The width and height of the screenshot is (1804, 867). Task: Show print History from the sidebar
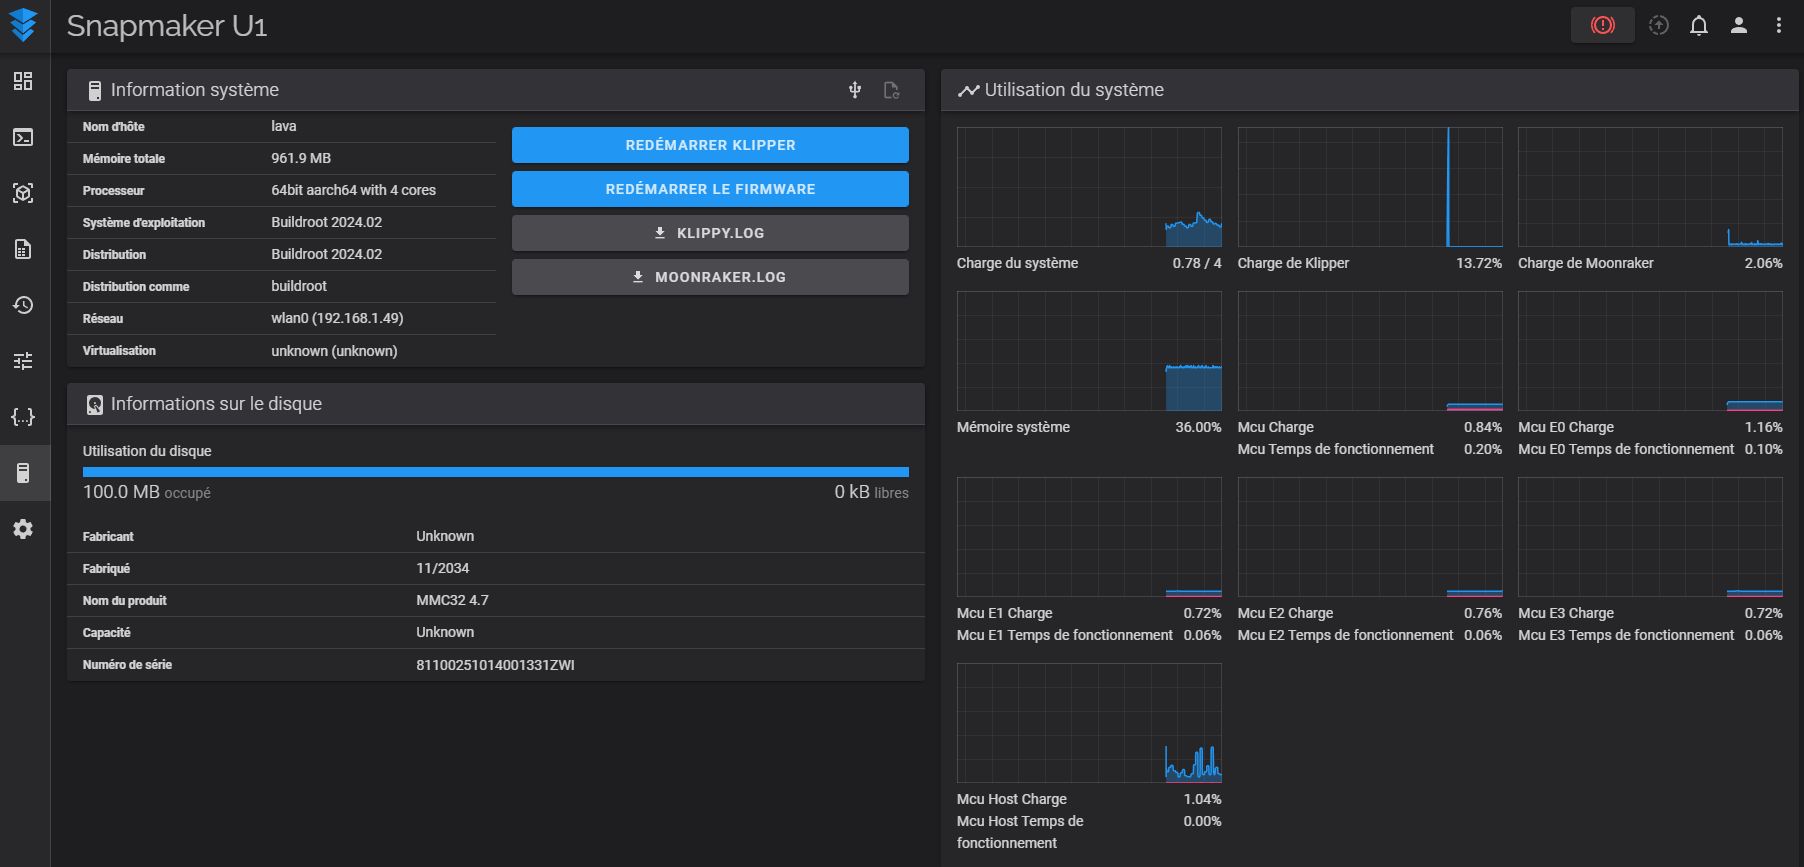pos(23,305)
